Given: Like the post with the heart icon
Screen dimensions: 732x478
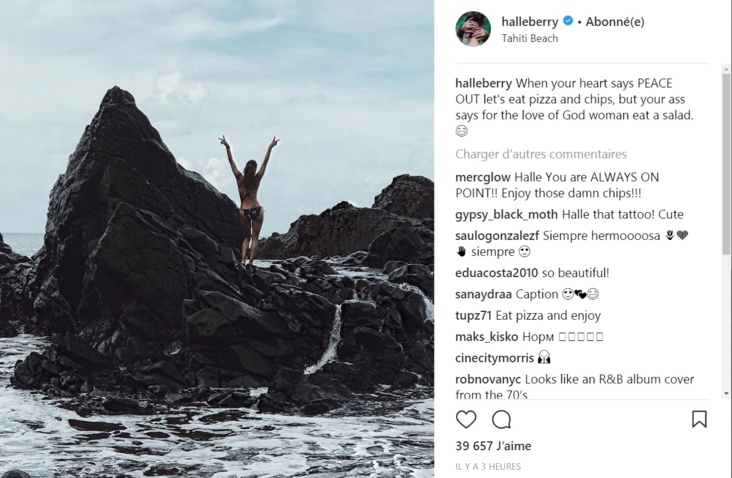Looking at the screenshot, I should coord(466,419).
